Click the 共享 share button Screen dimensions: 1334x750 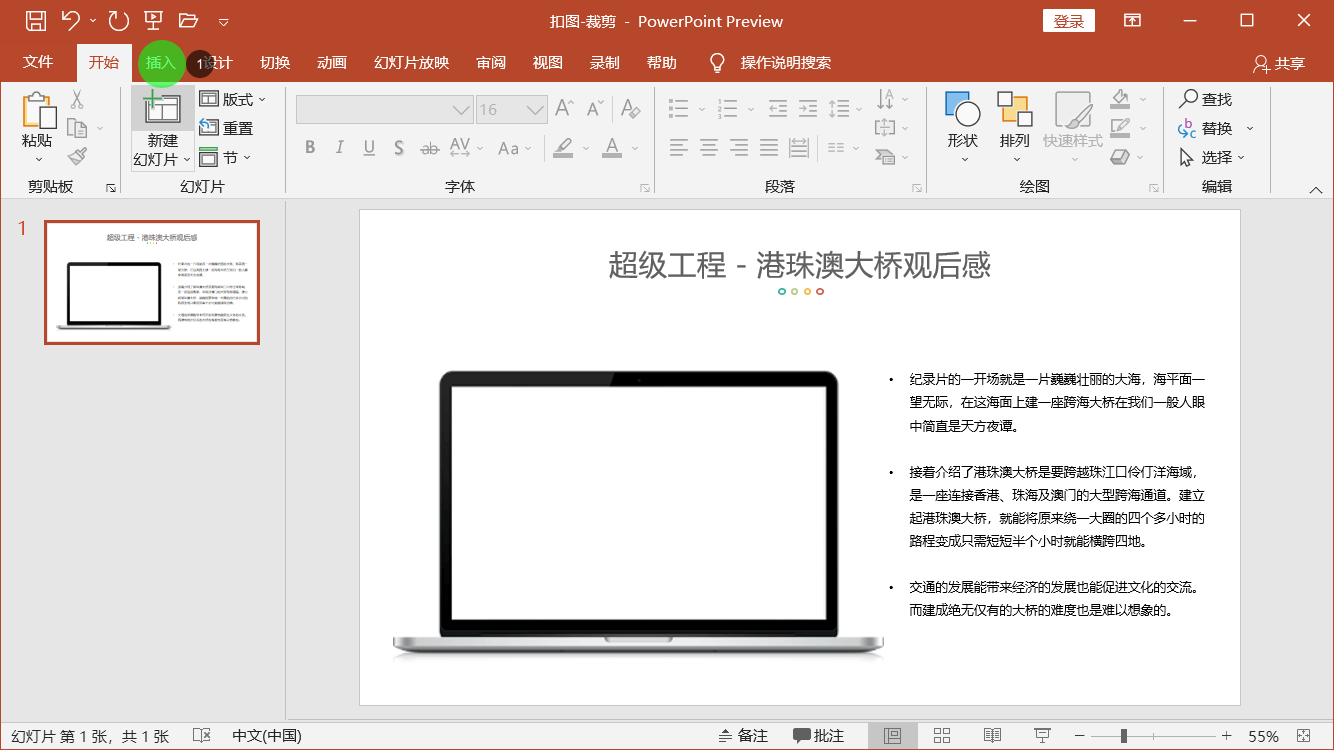(1279, 63)
